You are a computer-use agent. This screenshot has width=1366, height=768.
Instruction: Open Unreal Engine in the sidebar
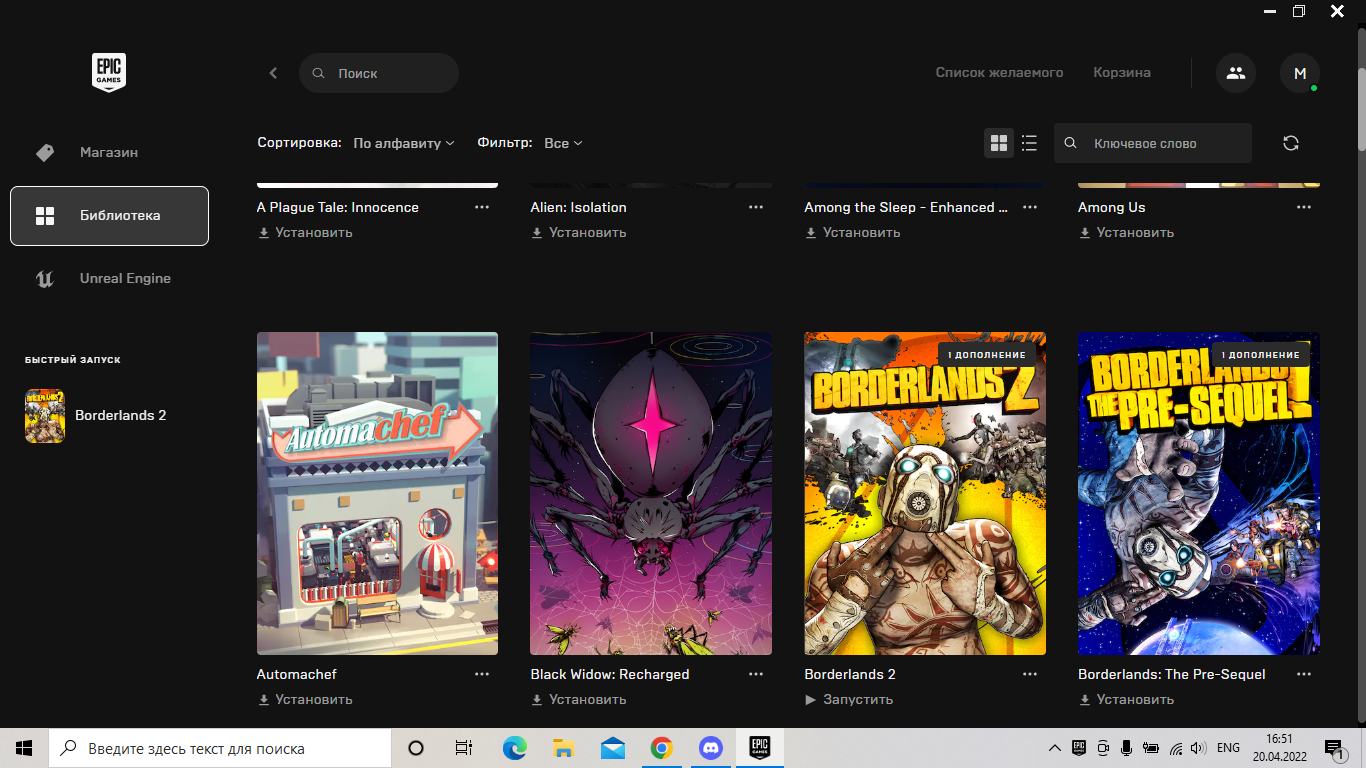[x=109, y=279]
